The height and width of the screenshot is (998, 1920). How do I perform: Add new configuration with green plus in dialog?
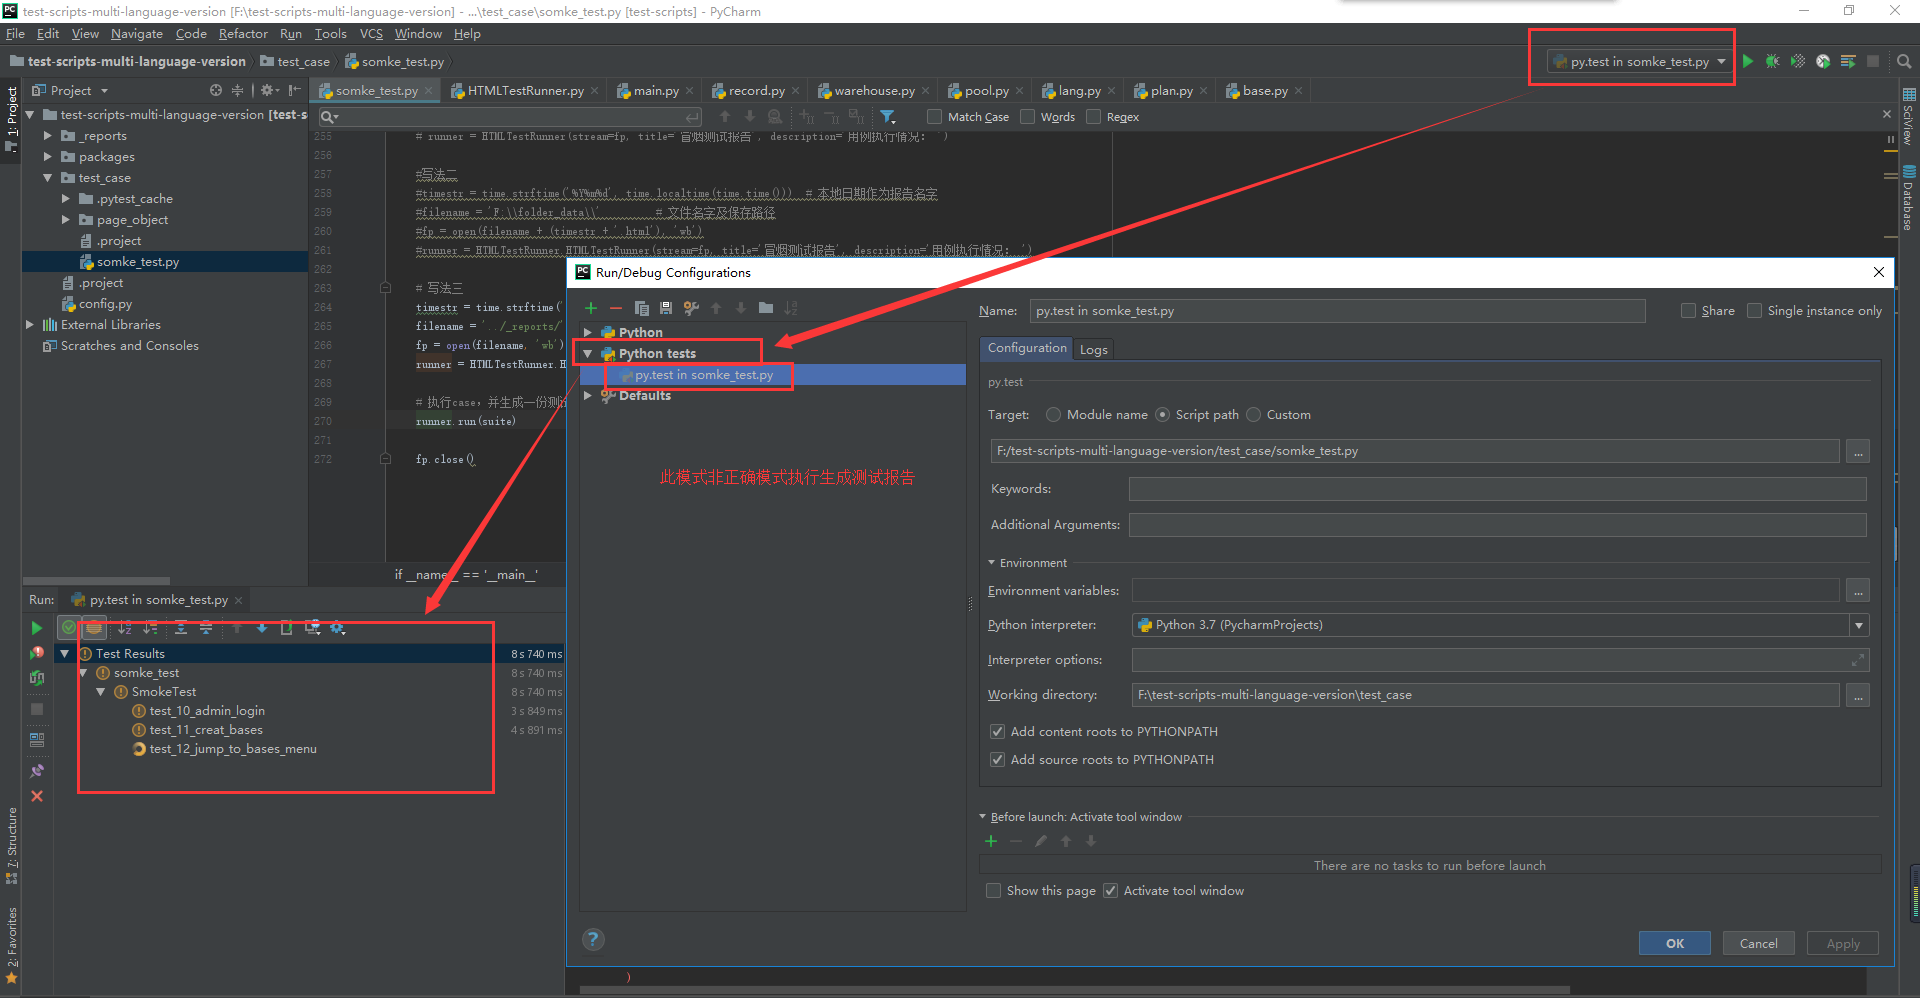[591, 308]
